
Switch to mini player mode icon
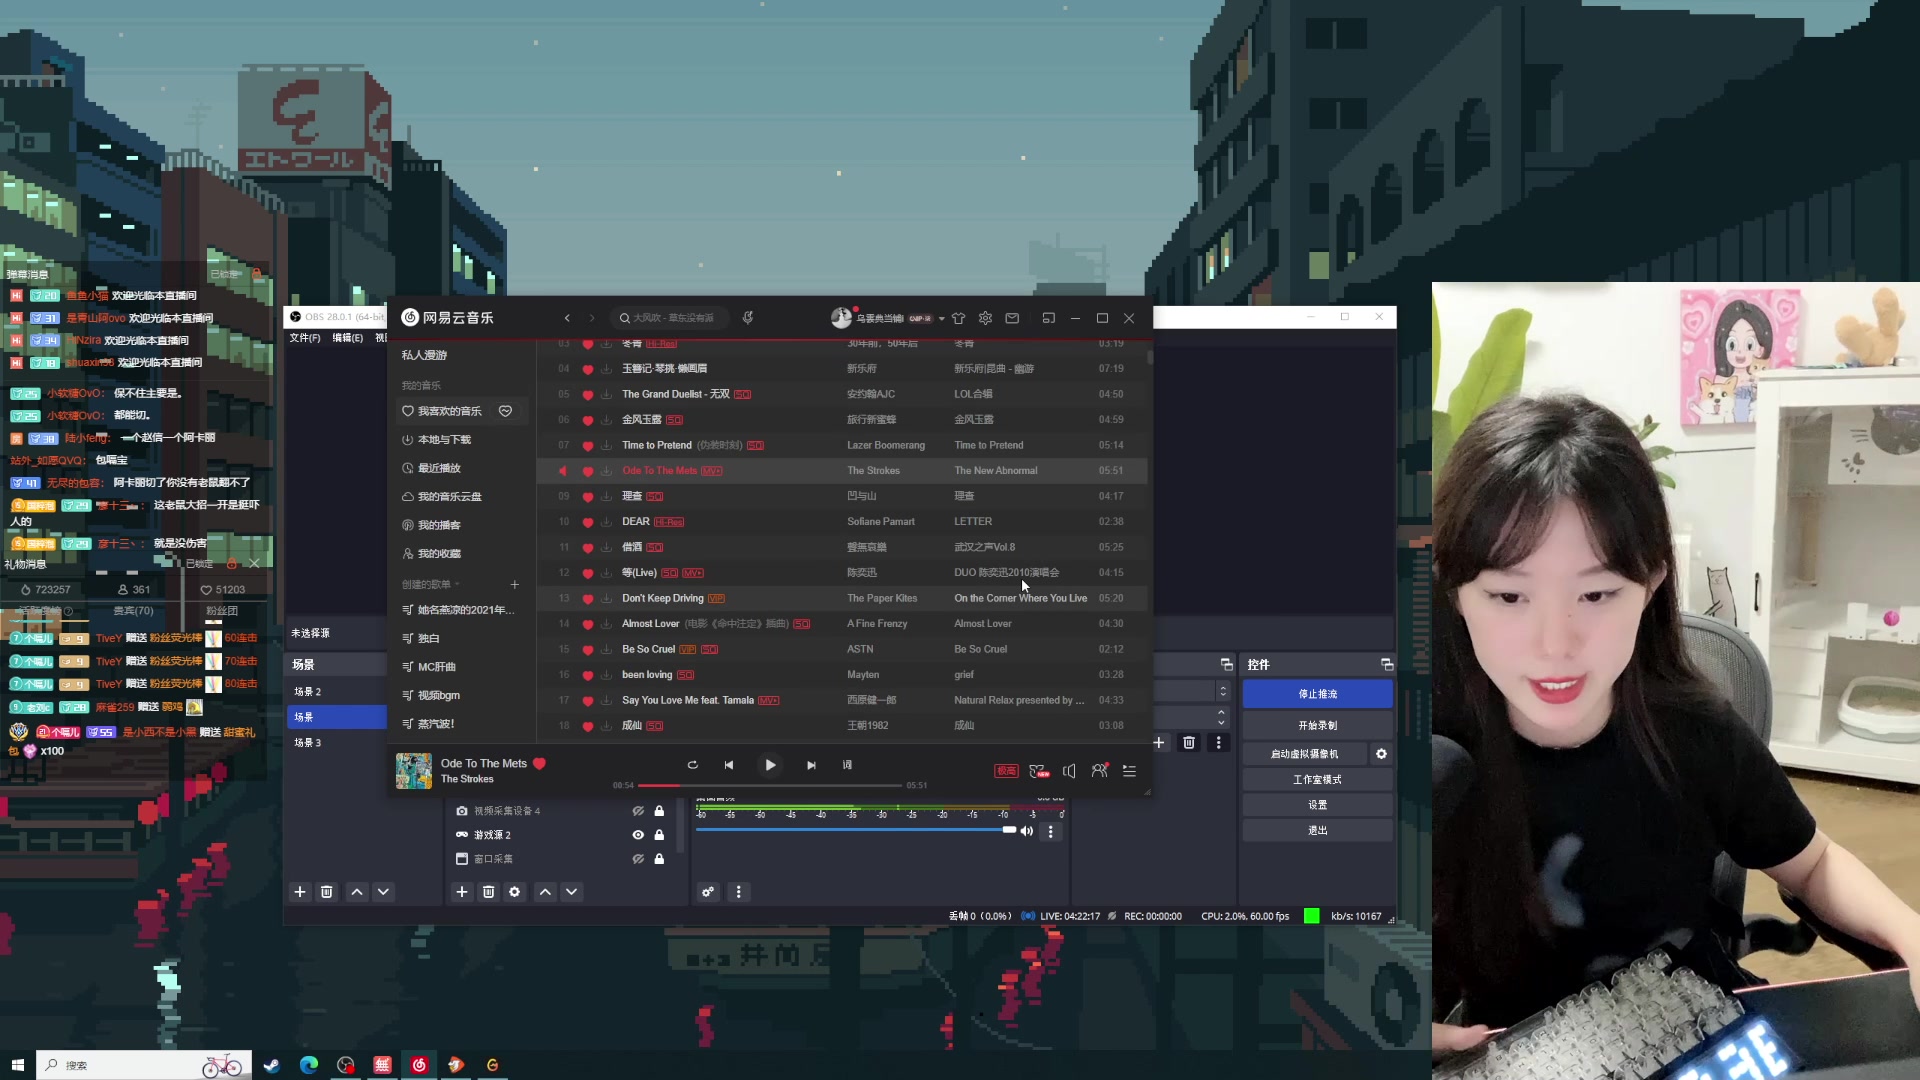[x=1048, y=318]
